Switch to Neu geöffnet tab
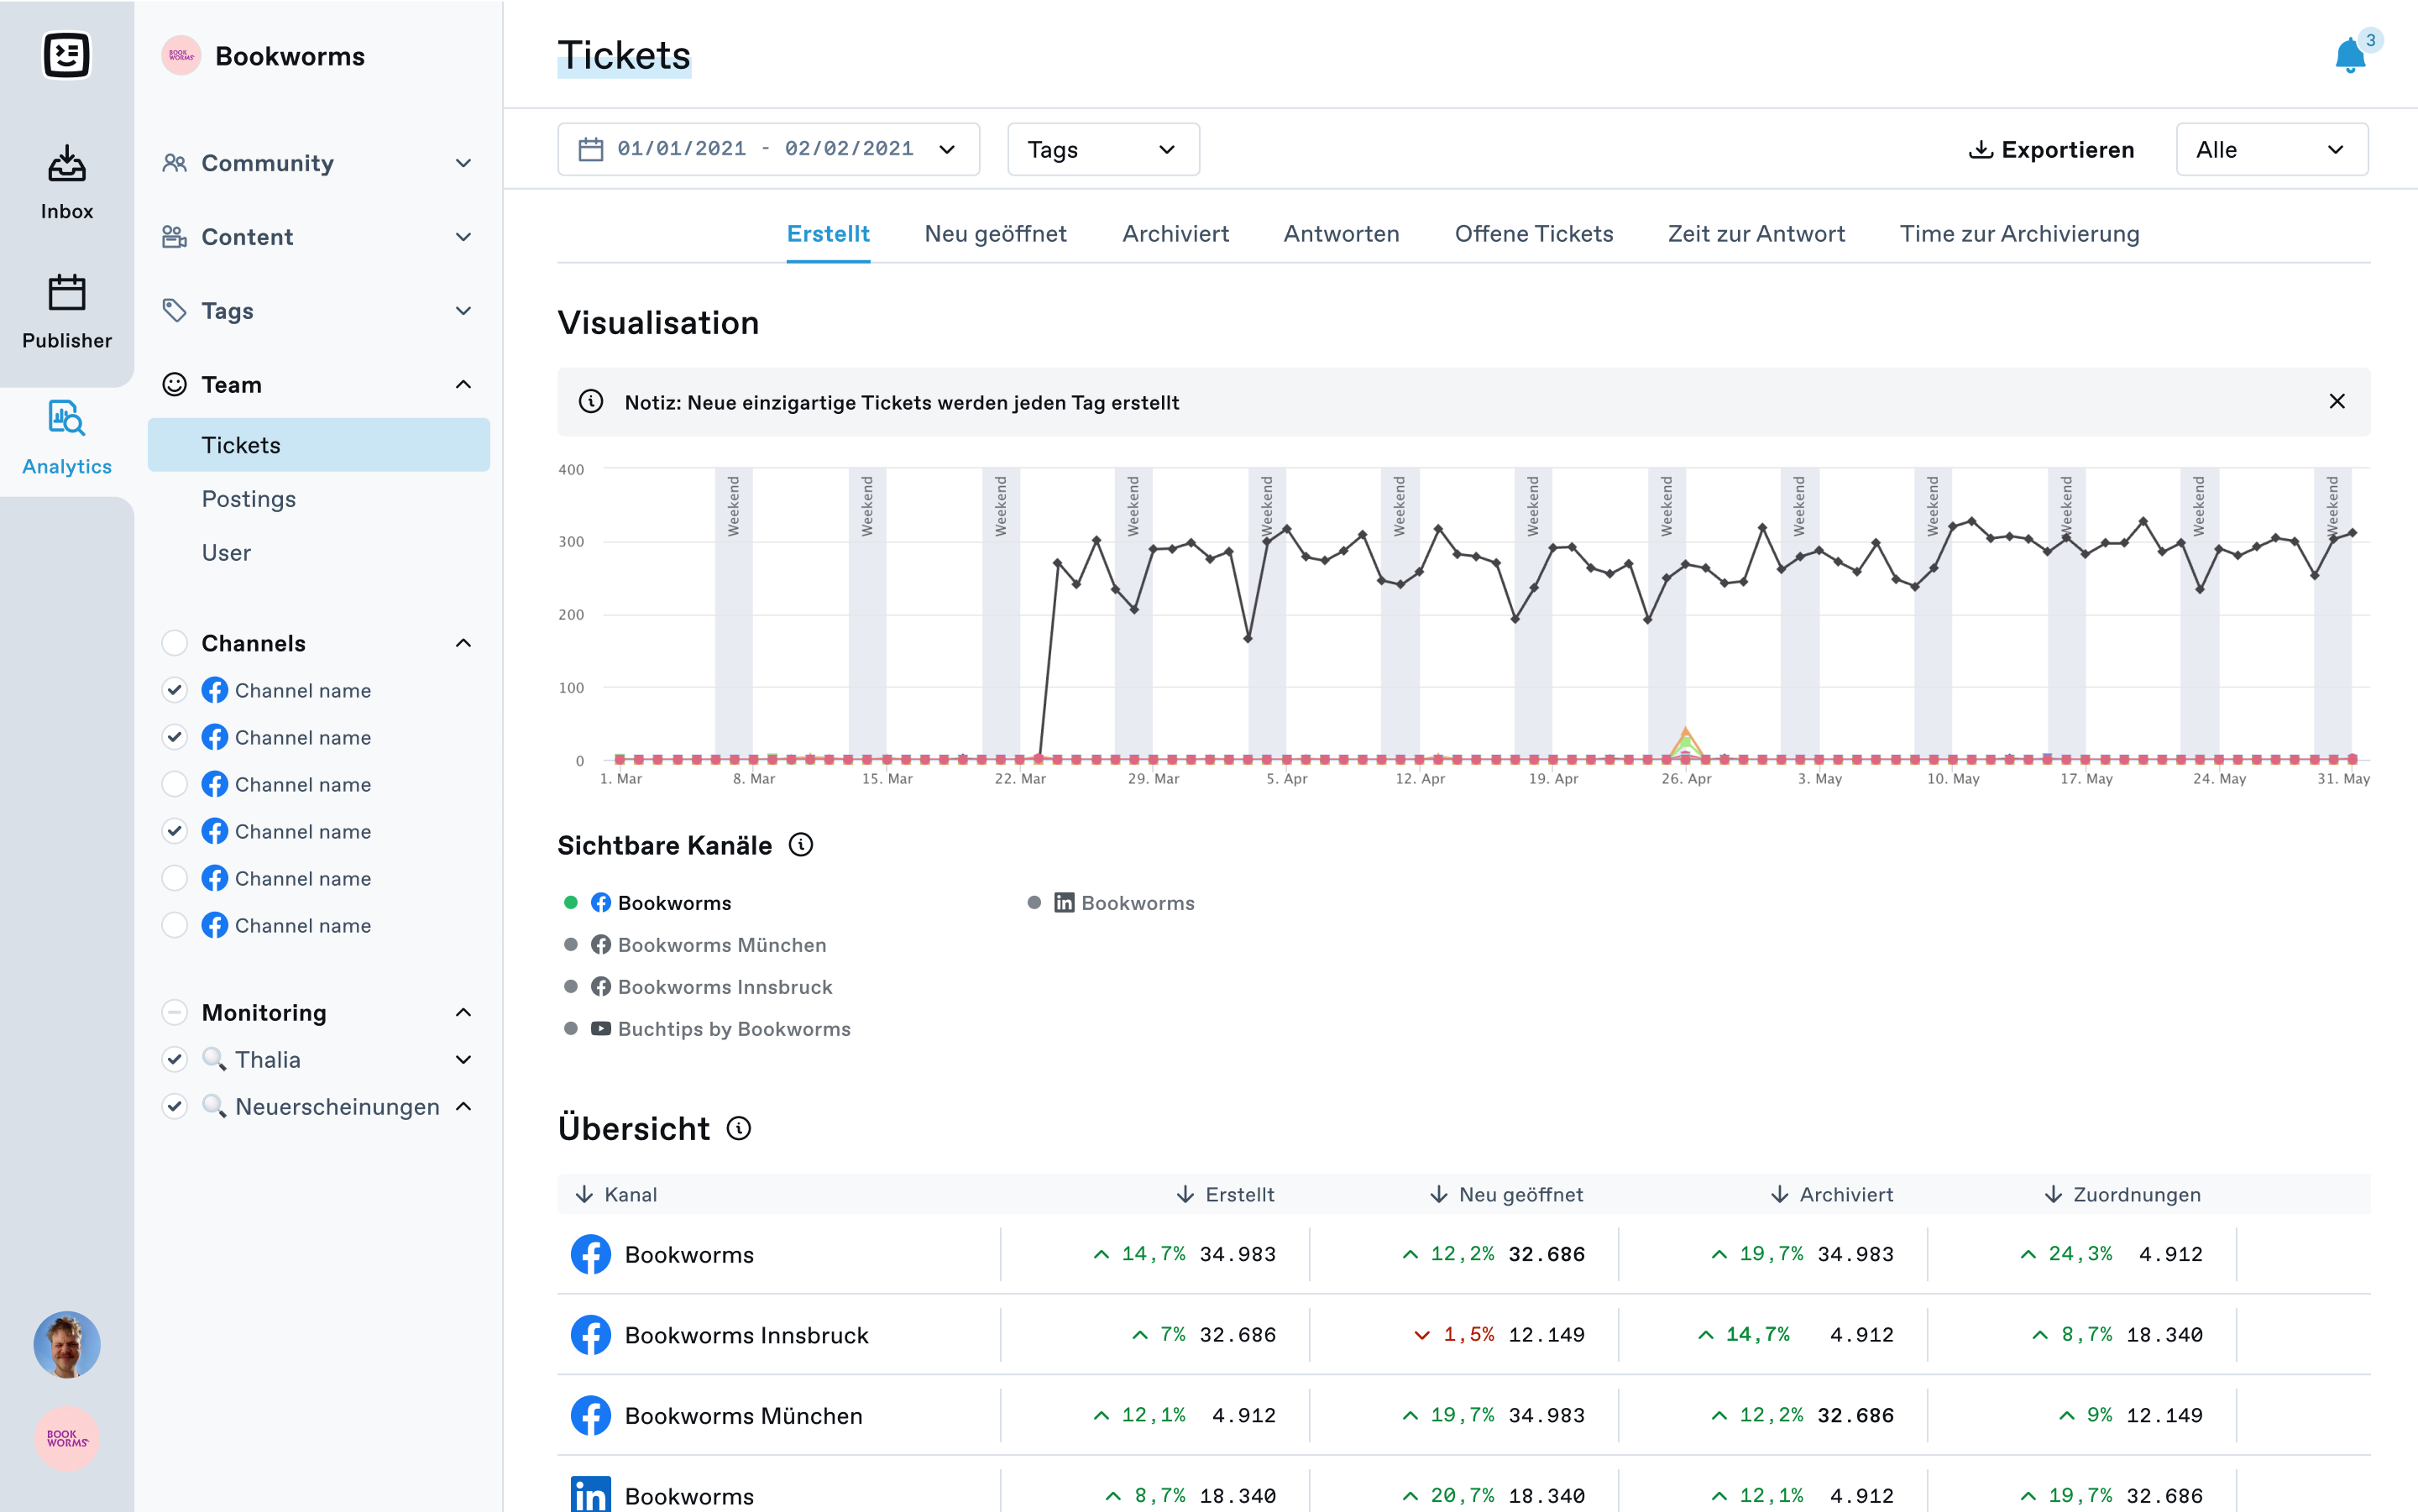2418x1512 pixels. click(997, 233)
